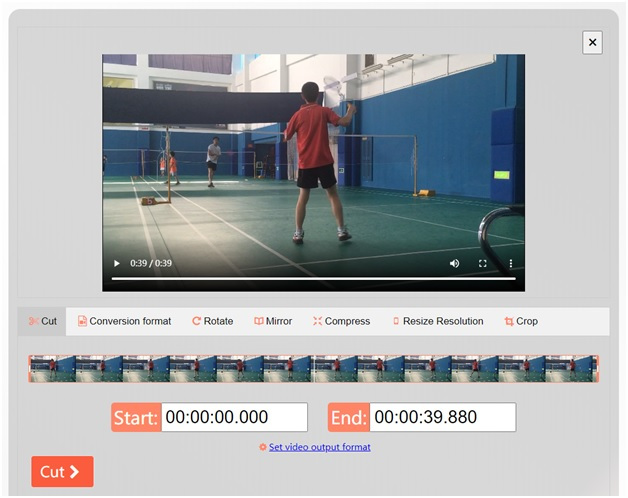Go to the Compress tab
628x498 pixels.
(342, 321)
